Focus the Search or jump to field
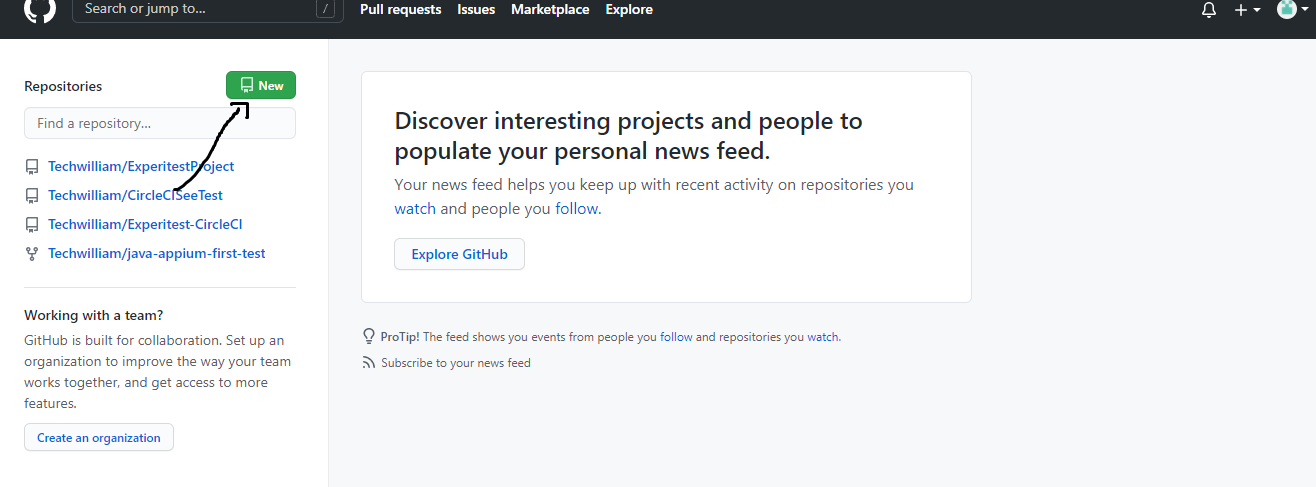 pos(208,9)
